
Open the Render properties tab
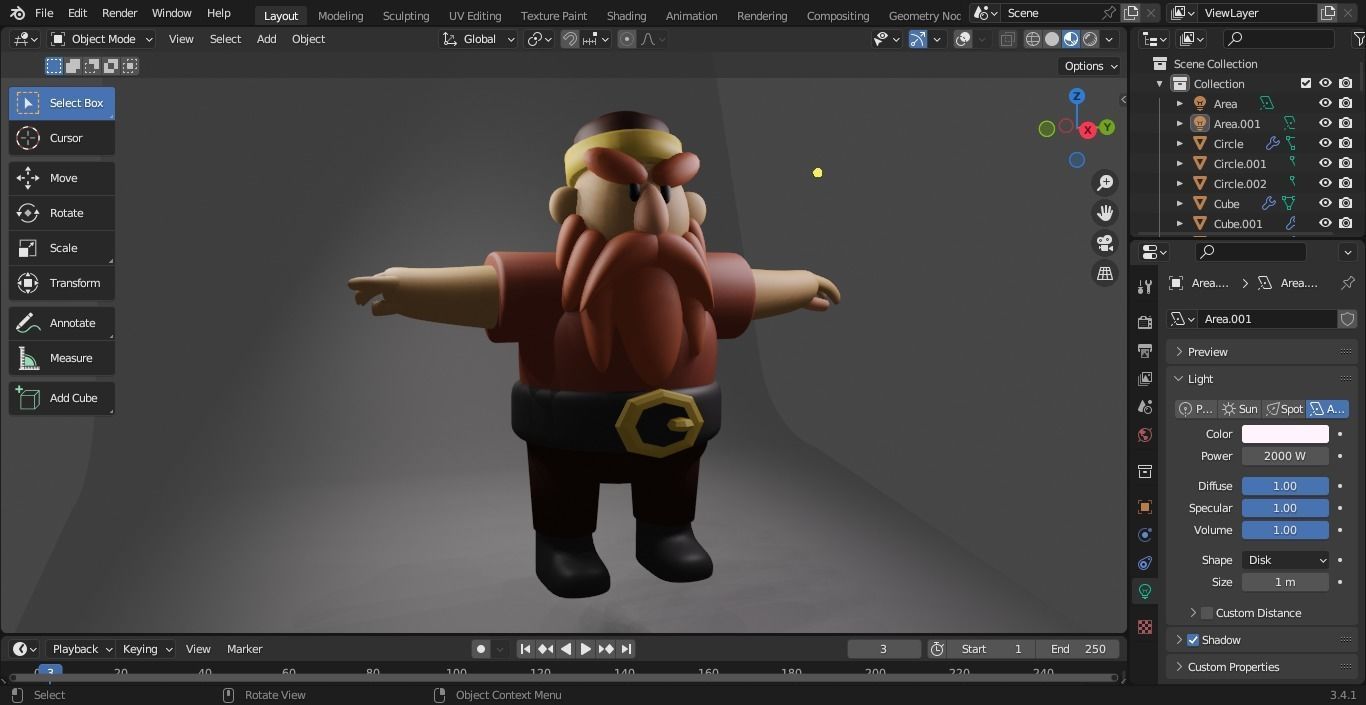pyautogui.click(x=1145, y=322)
